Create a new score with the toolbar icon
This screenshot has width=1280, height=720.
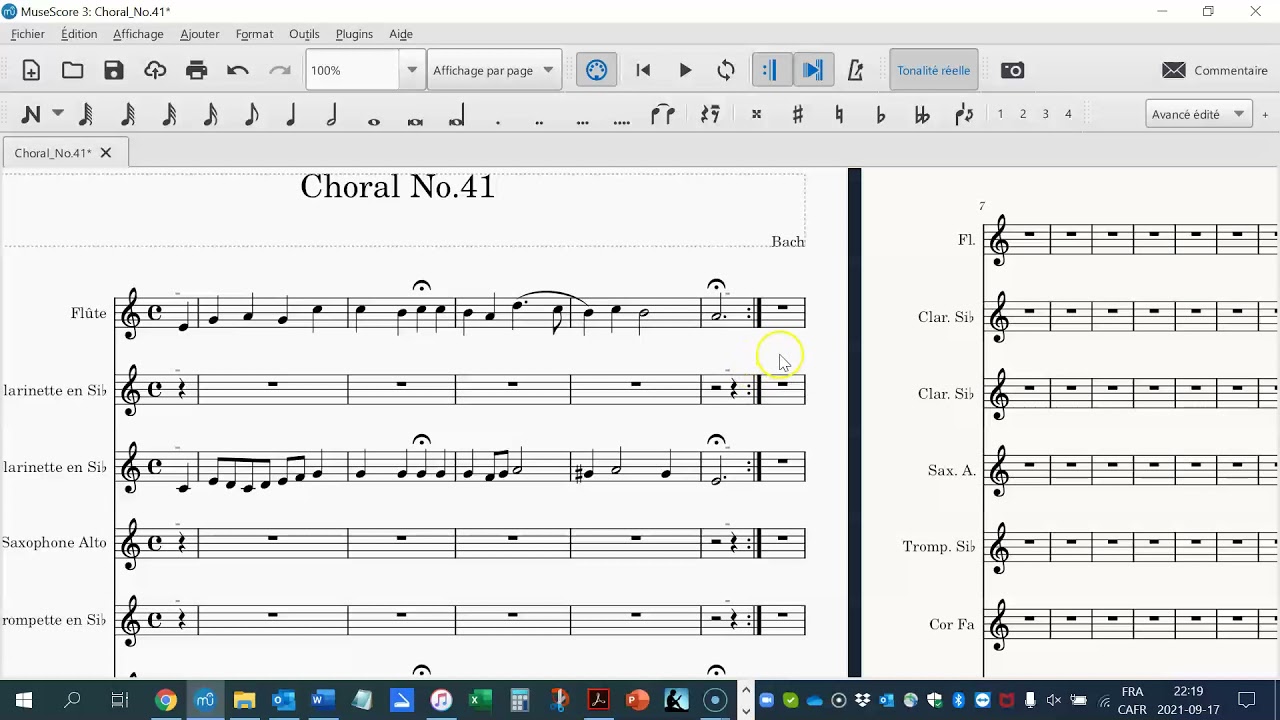coord(31,70)
